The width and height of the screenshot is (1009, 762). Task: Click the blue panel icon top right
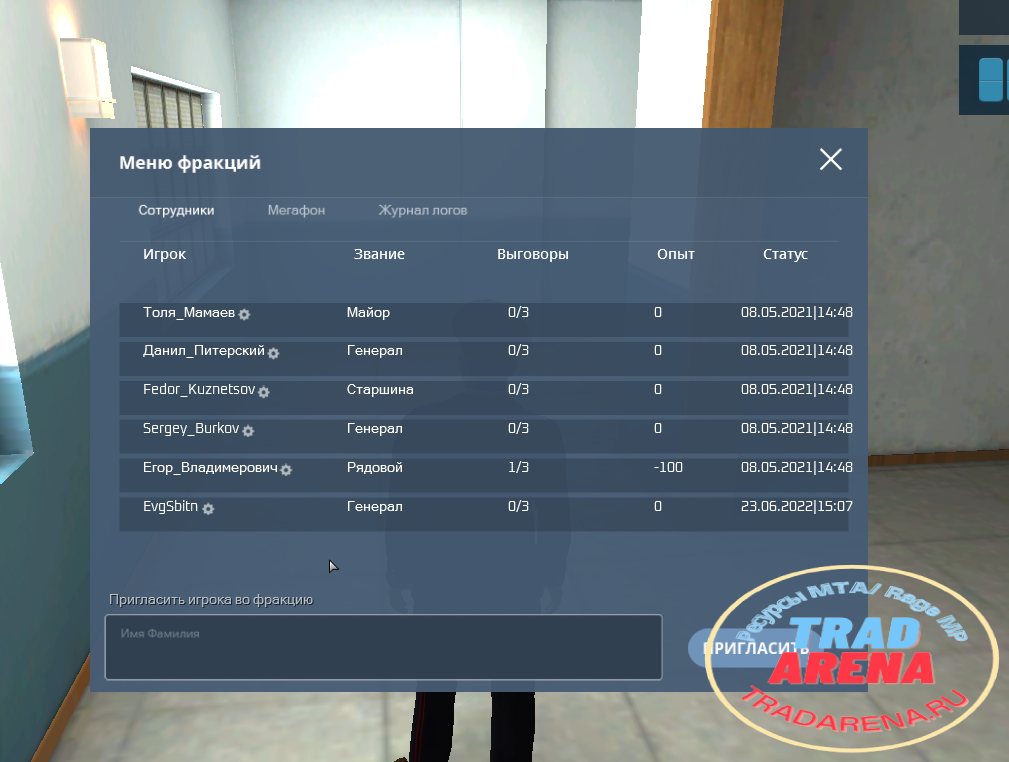coord(992,80)
